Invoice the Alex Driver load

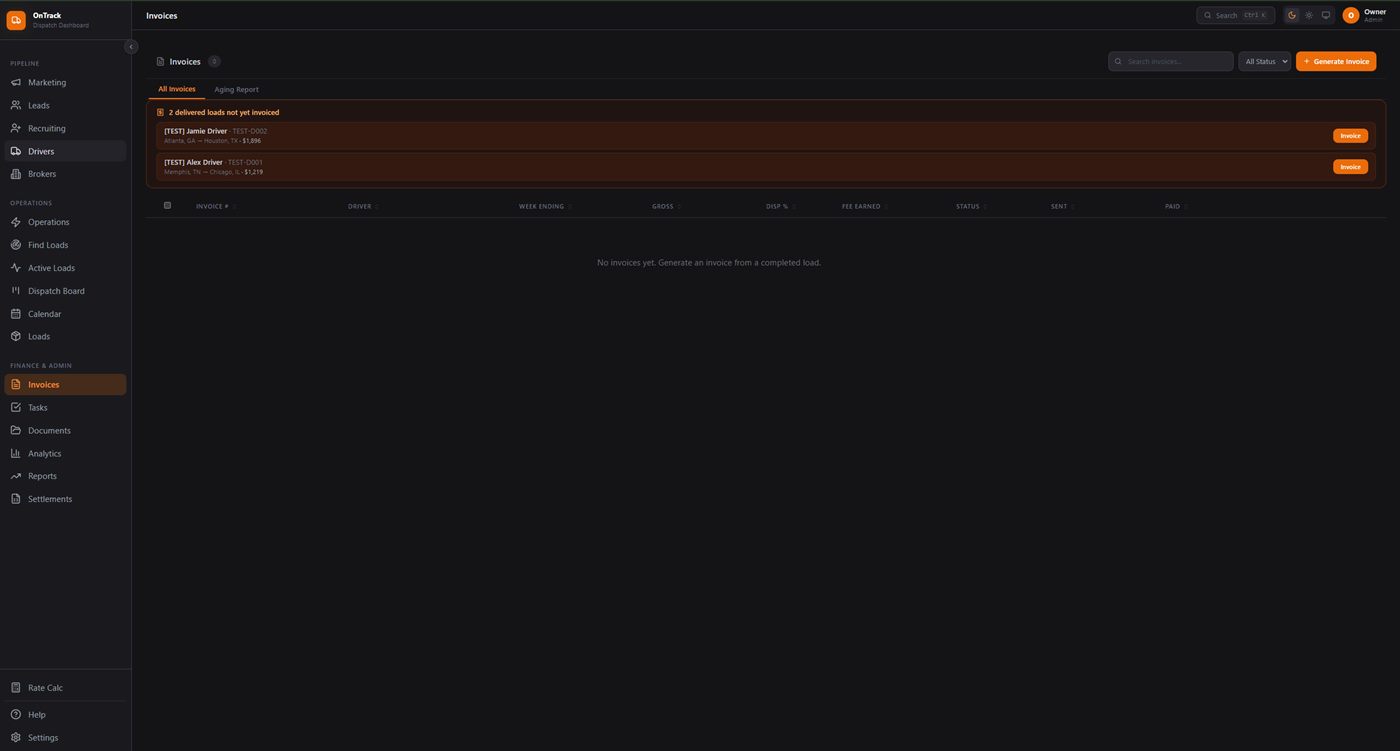[x=1350, y=166]
